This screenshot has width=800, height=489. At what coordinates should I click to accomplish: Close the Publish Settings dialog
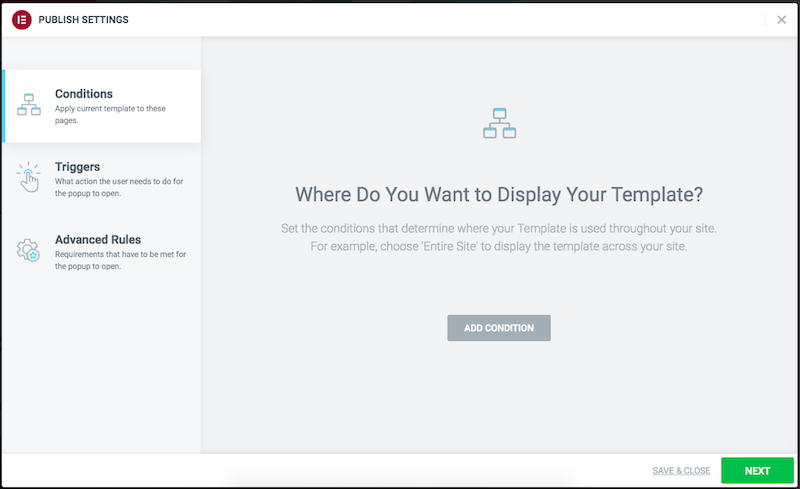(781, 19)
